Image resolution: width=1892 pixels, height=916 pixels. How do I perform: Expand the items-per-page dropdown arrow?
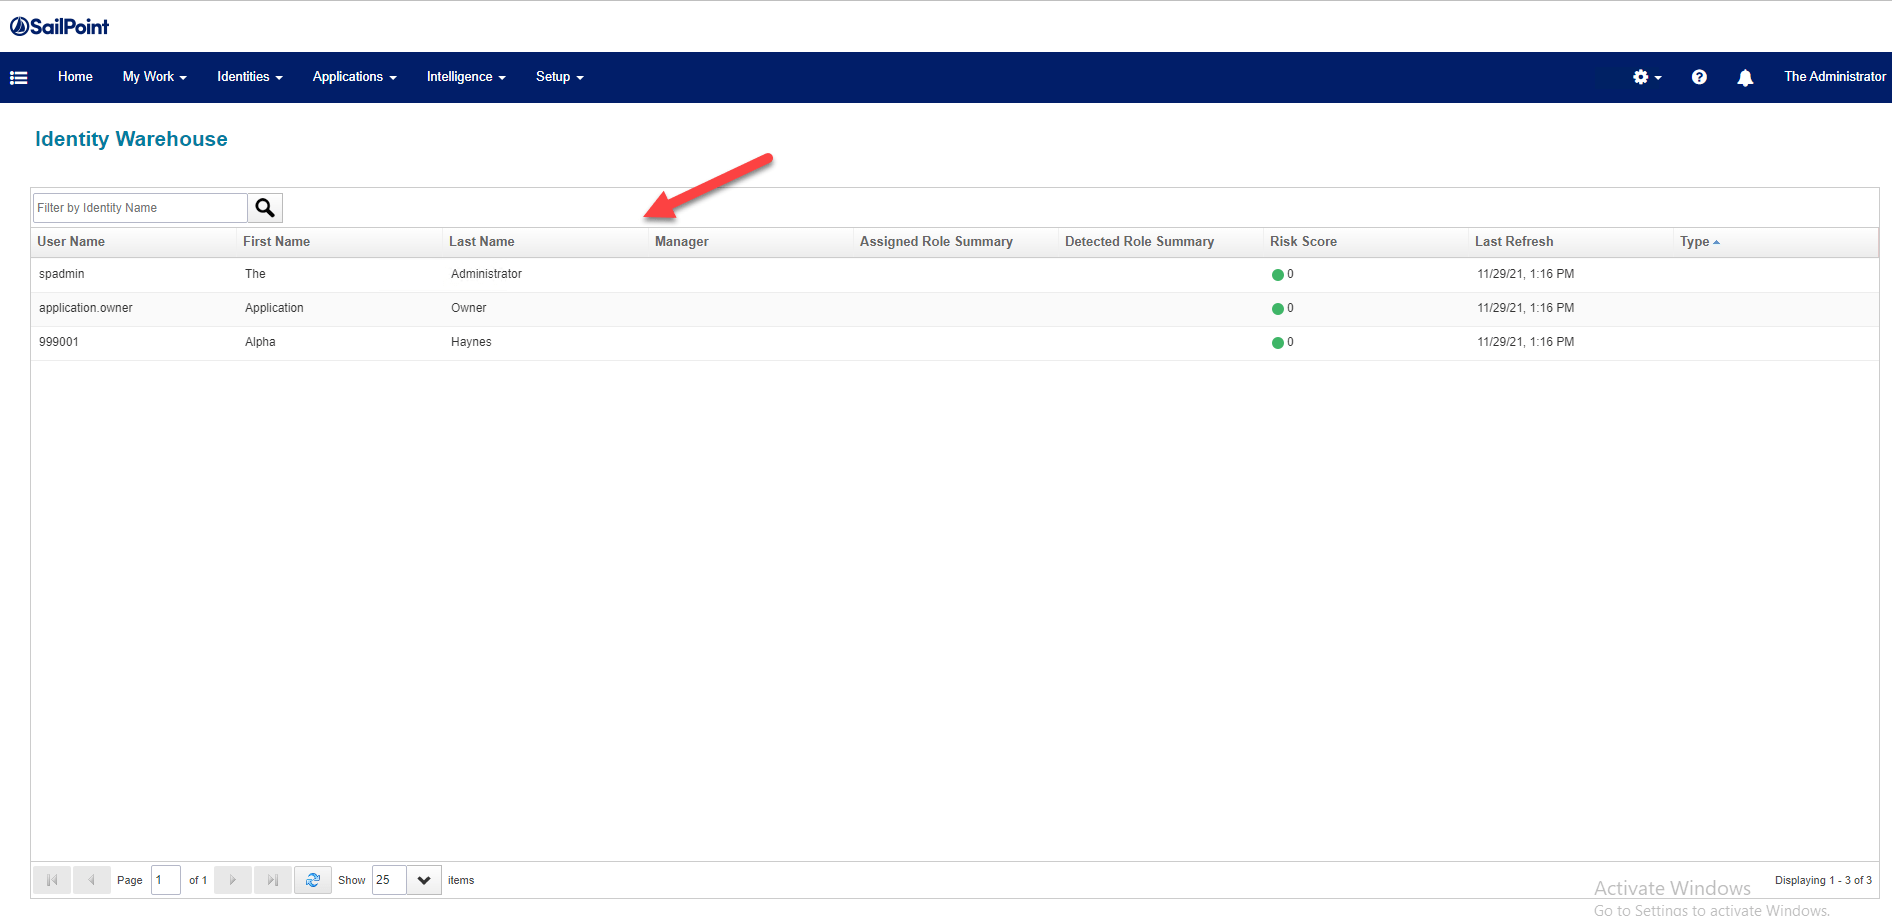pyautogui.click(x=424, y=880)
